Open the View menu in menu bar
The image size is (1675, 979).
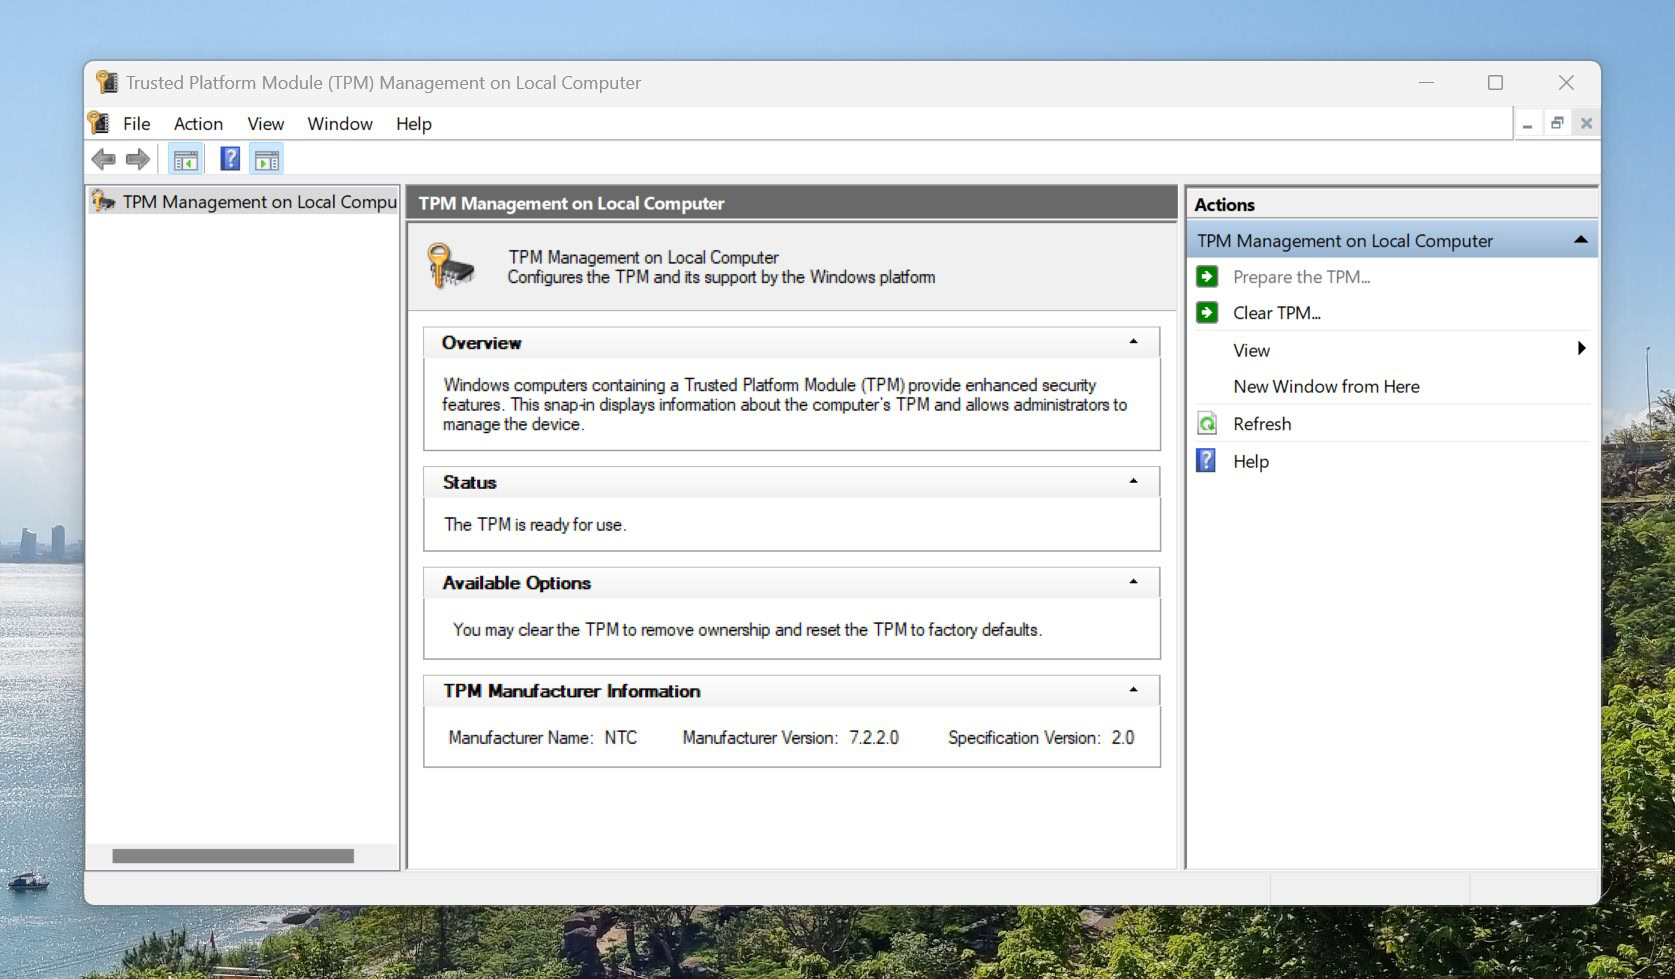pyautogui.click(x=266, y=124)
